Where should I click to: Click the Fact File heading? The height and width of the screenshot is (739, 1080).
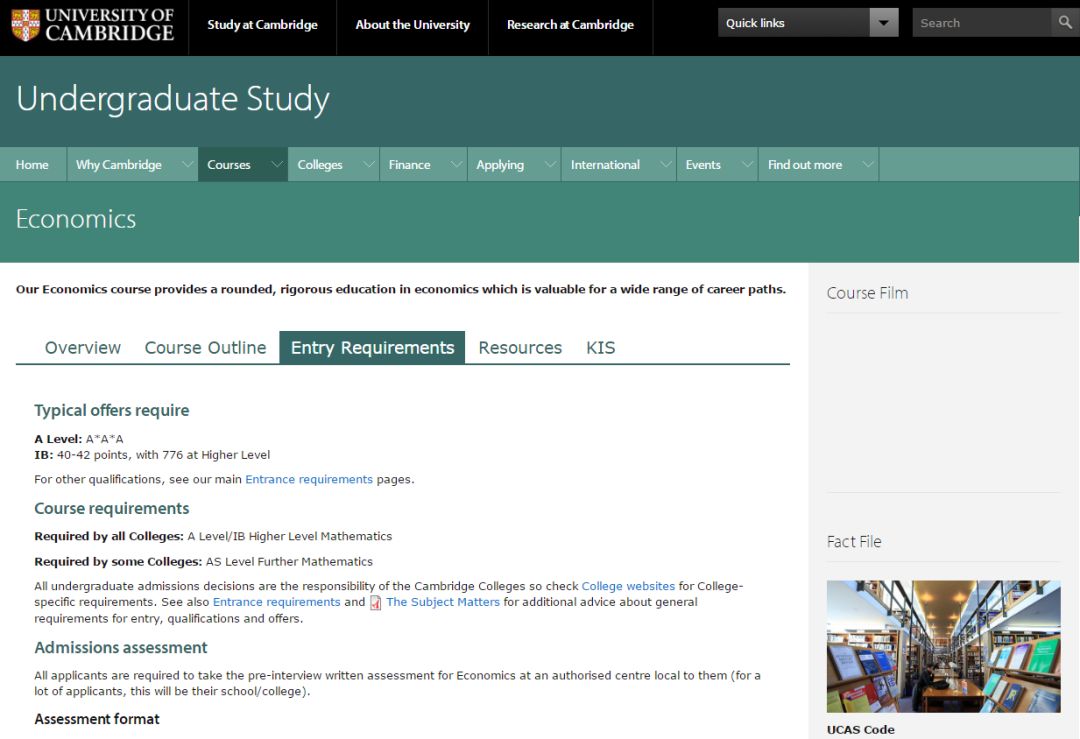[854, 542]
